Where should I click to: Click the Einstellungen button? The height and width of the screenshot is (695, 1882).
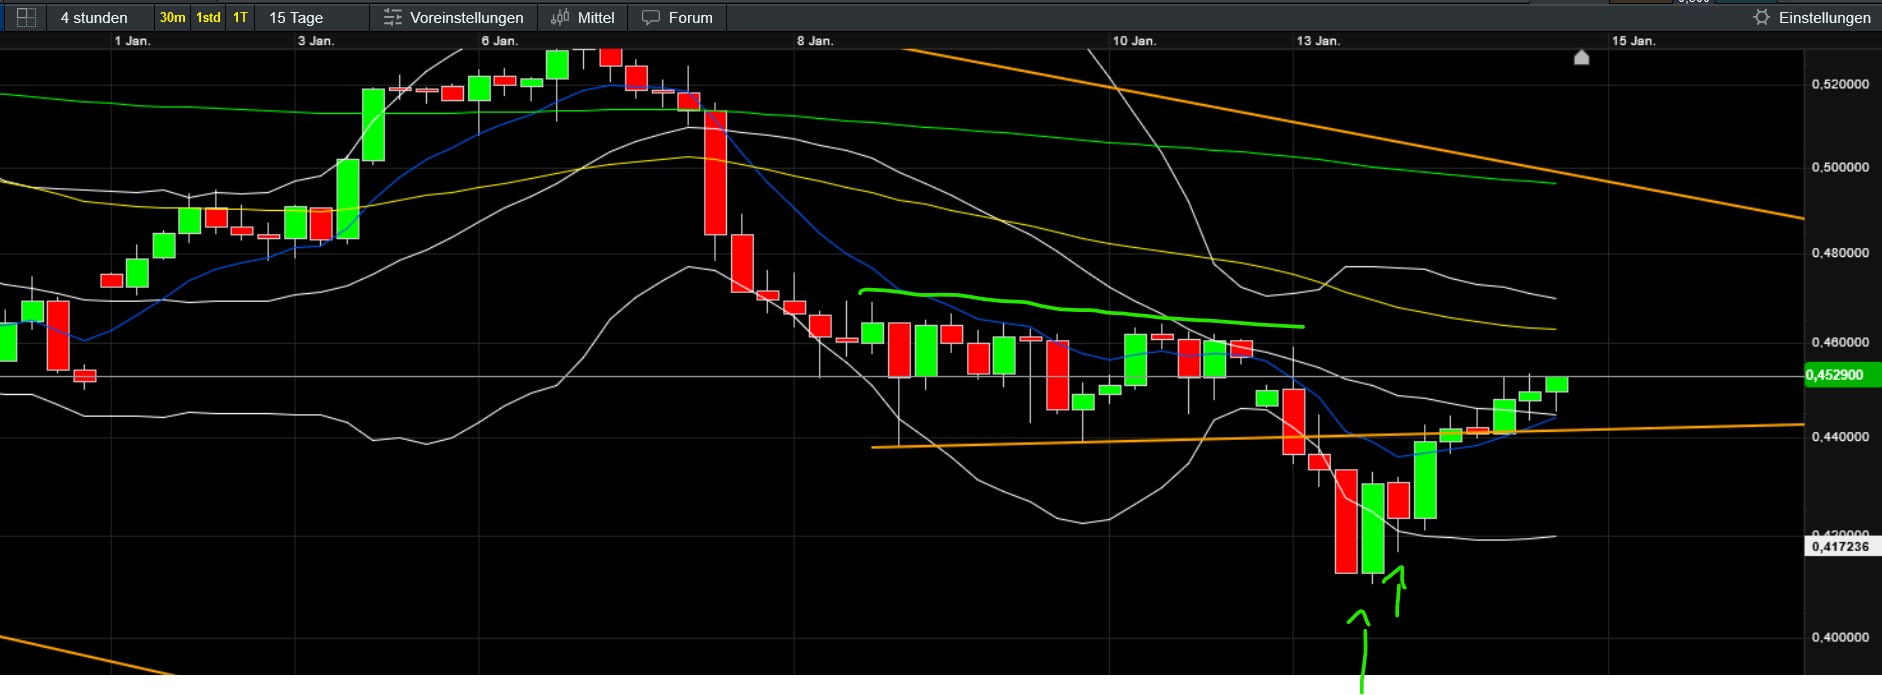tap(1811, 17)
